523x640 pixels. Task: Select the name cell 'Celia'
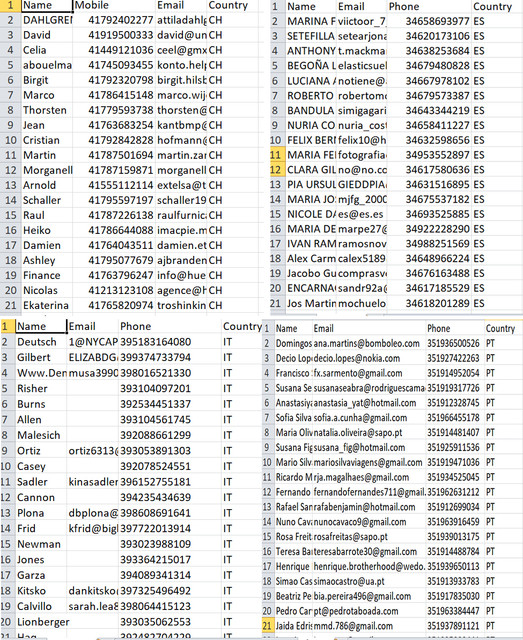tap(47, 50)
